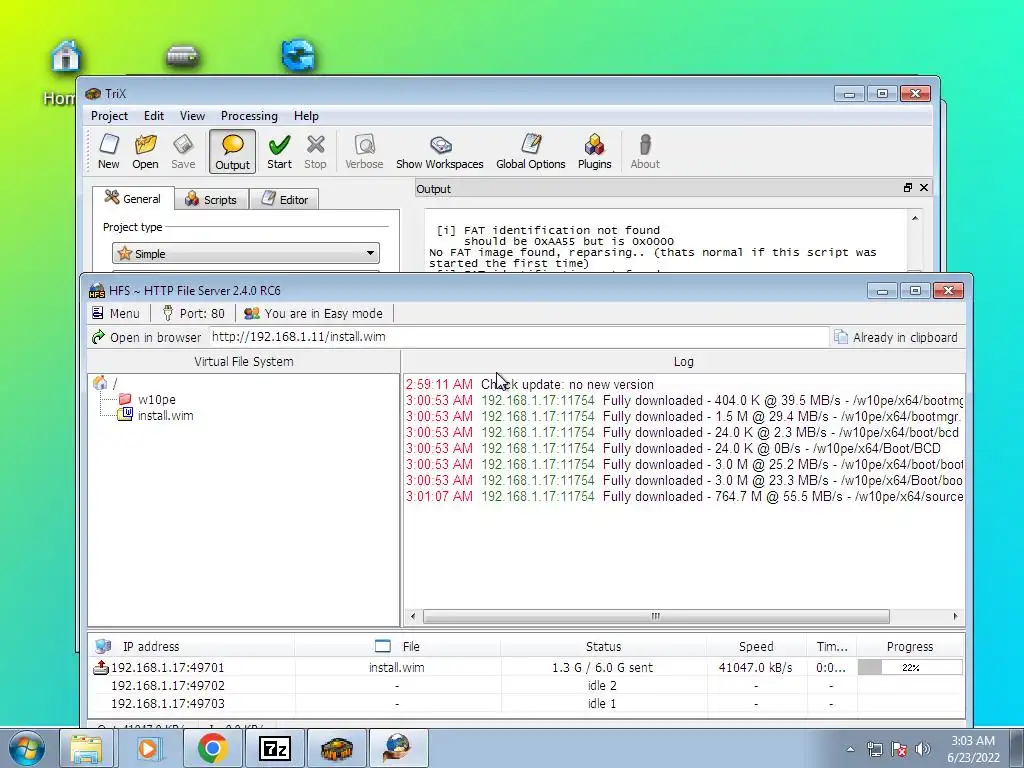The width and height of the screenshot is (1024, 768).
Task: Click Show Workspaces in TriX toolbar
Action: click(x=440, y=152)
